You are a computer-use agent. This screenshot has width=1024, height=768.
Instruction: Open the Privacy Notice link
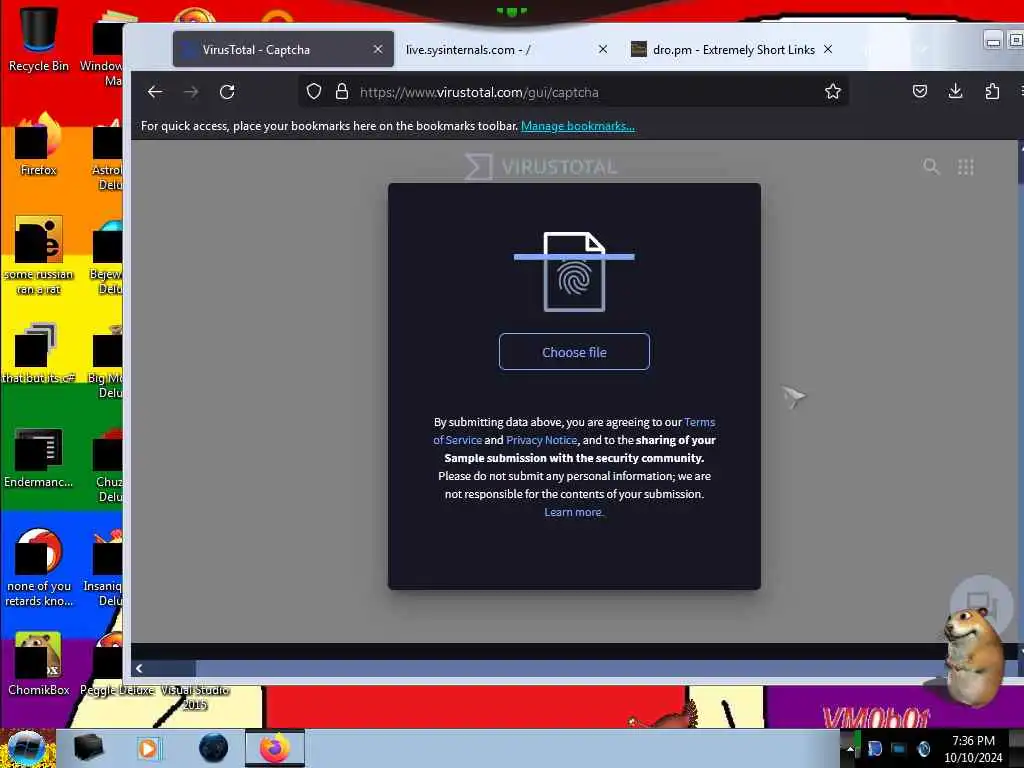[x=541, y=440]
